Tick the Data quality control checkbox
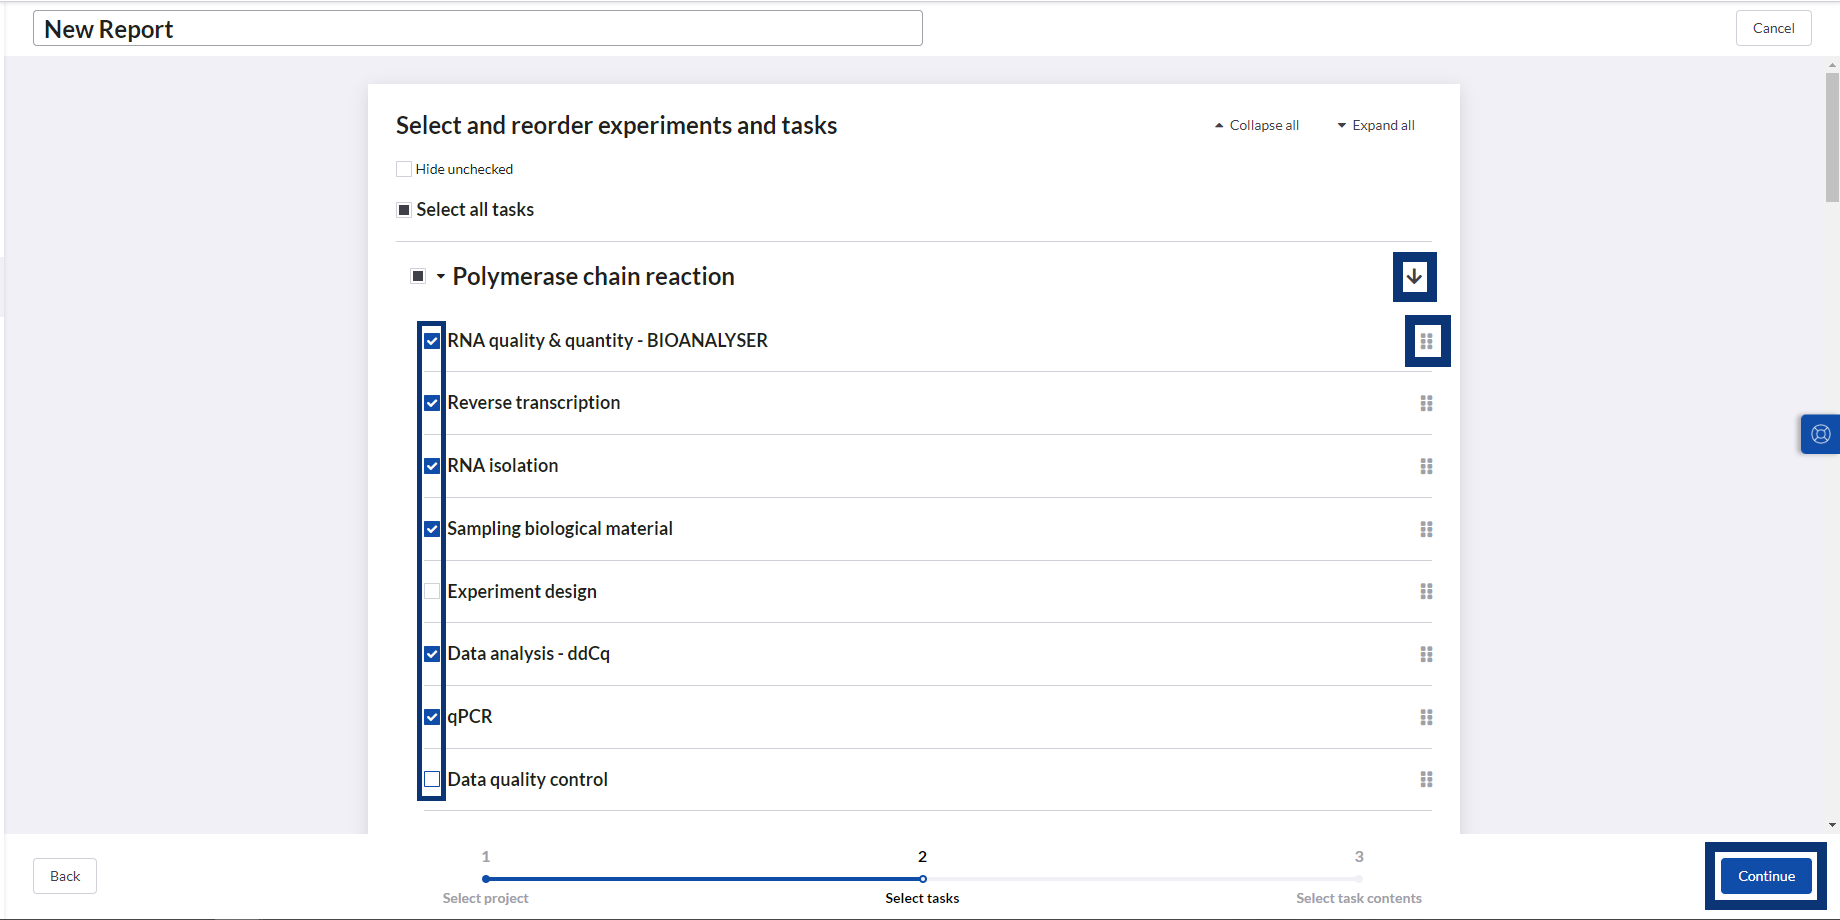The height and width of the screenshot is (920, 1840). 432,779
